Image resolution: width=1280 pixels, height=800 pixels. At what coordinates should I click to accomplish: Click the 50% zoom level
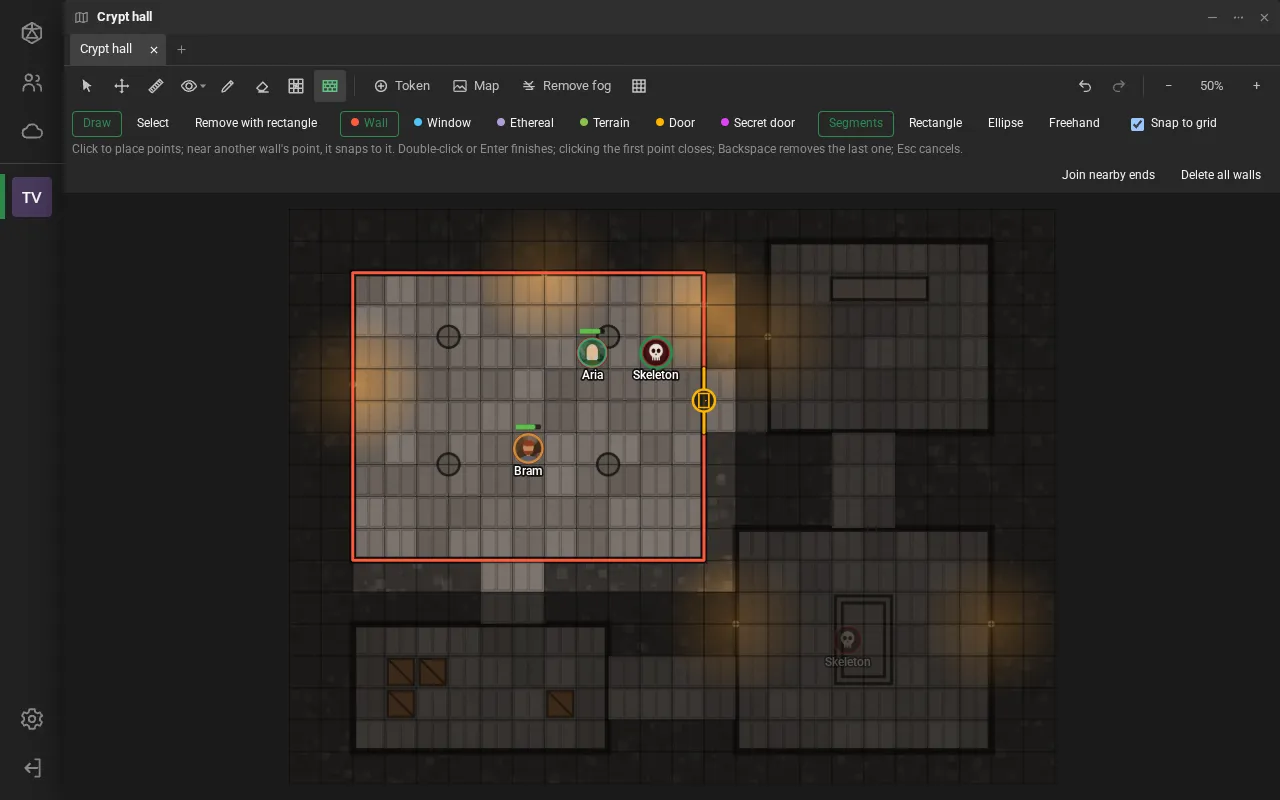point(1212,86)
